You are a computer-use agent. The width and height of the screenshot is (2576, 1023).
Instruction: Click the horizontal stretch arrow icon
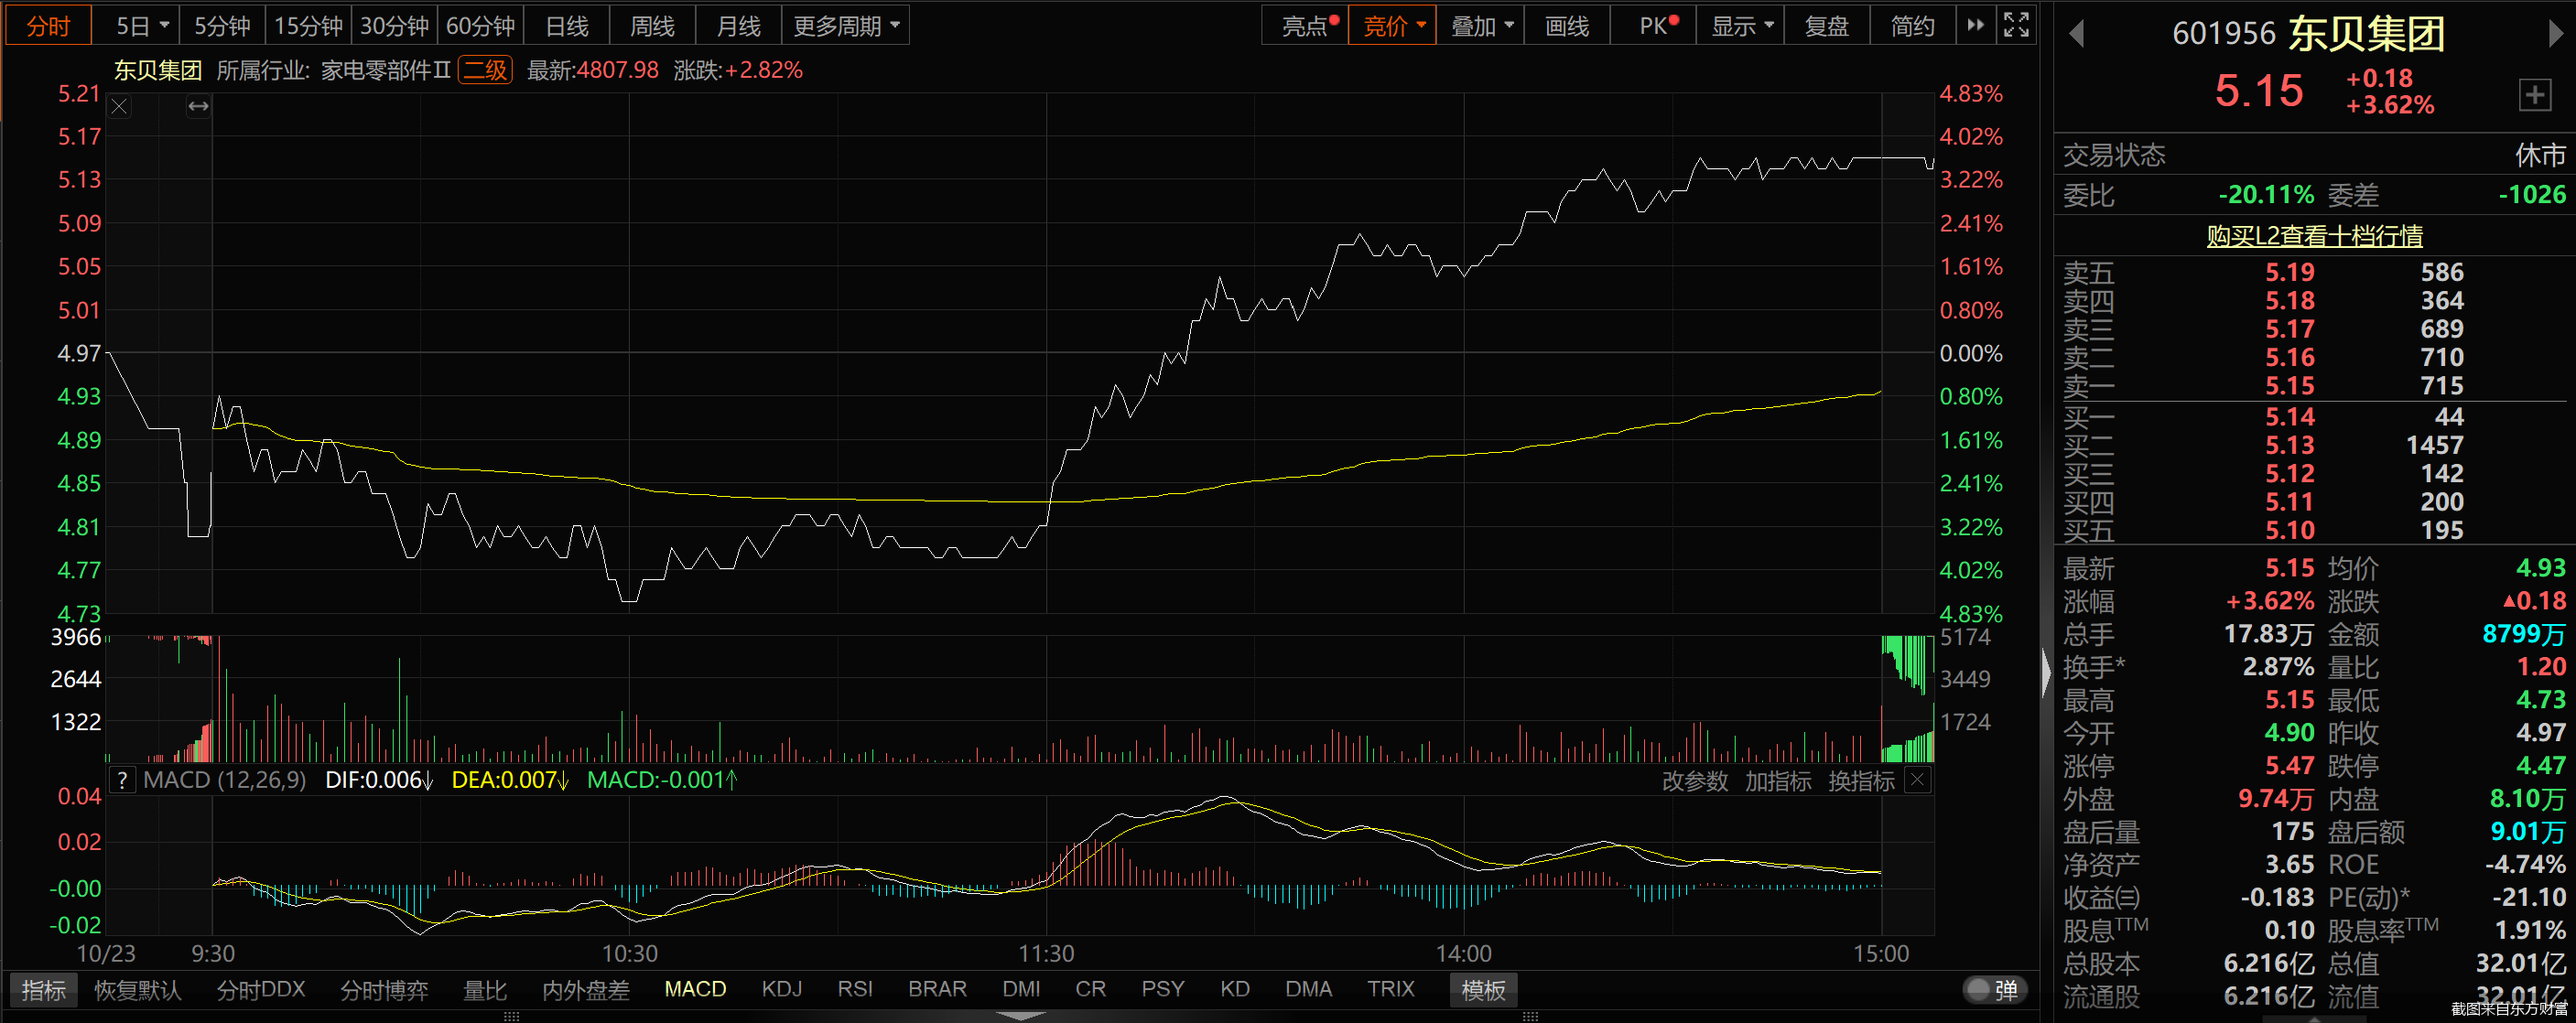click(198, 106)
